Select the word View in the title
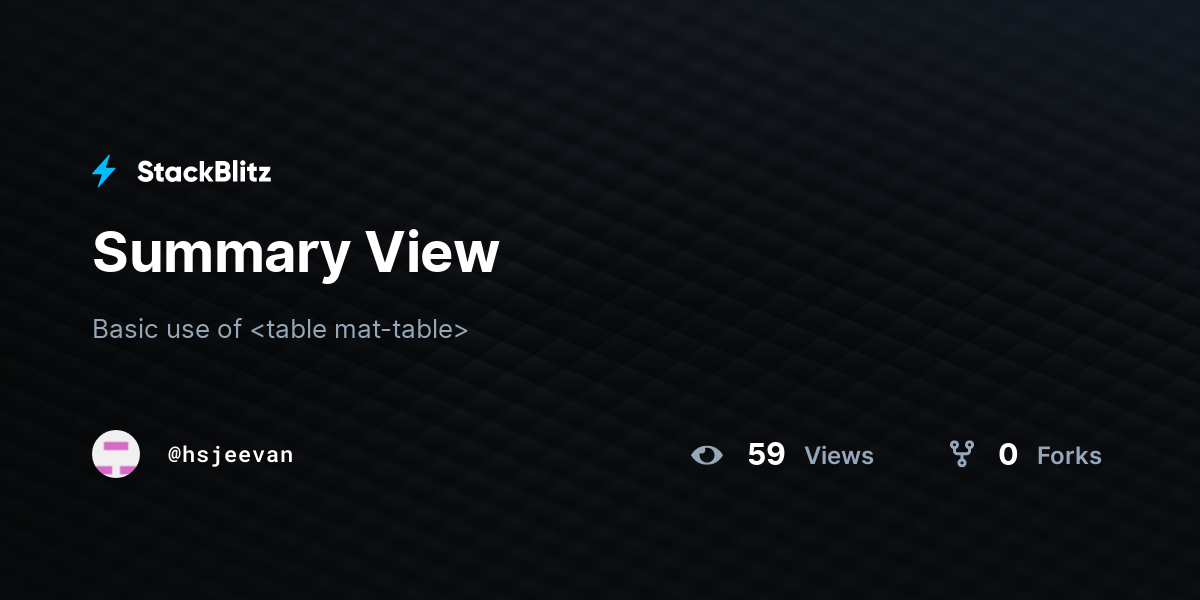Viewport: 1200px width, 600px height. (432, 252)
